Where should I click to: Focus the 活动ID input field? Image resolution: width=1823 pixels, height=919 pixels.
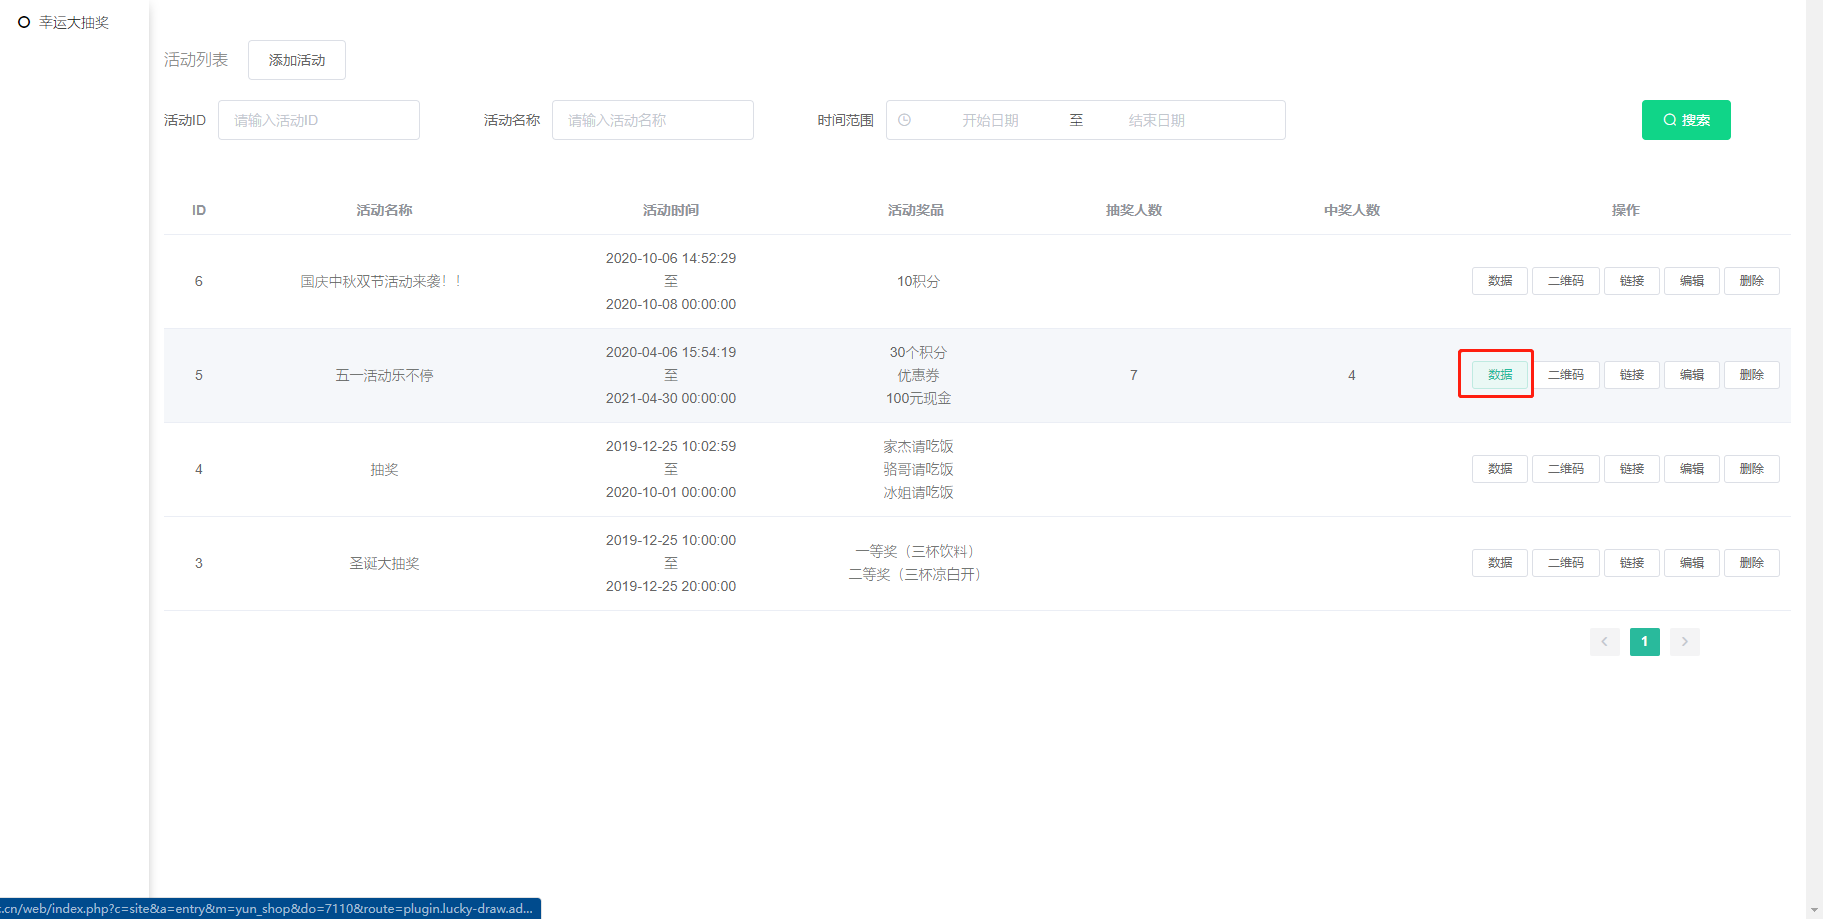(319, 120)
